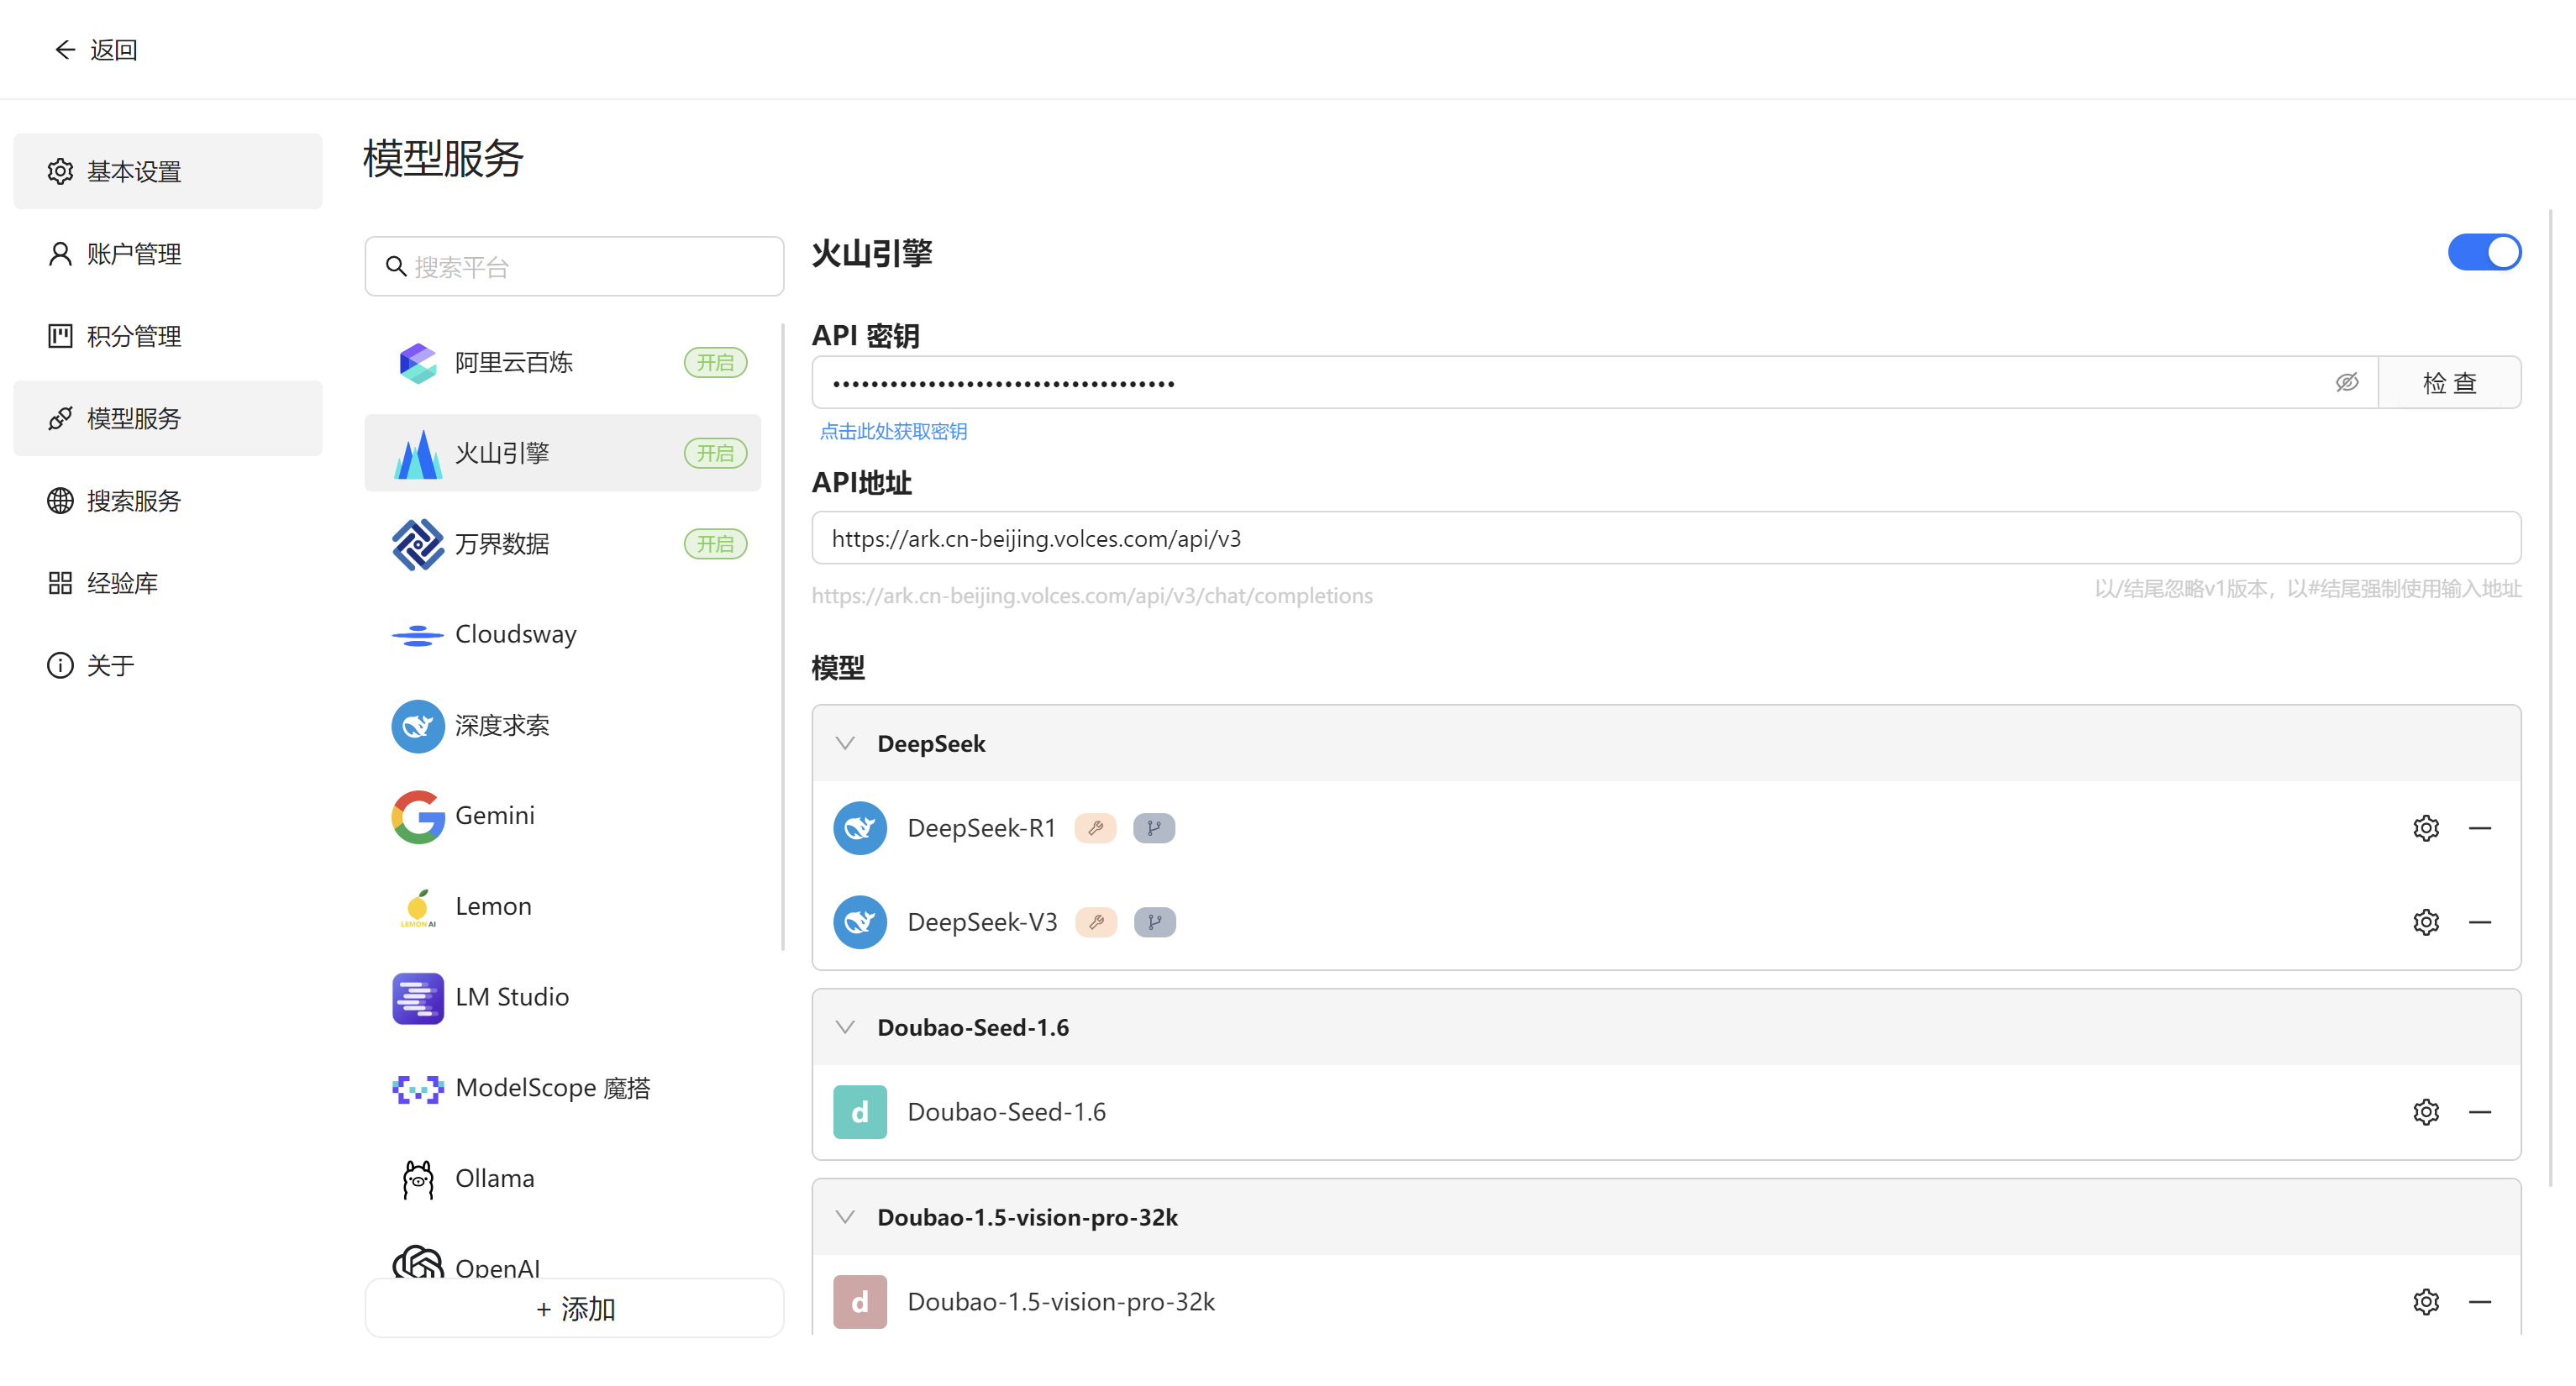Open settings gear for DeepSeek-V3
2576x1386 pixels.
2426,922
